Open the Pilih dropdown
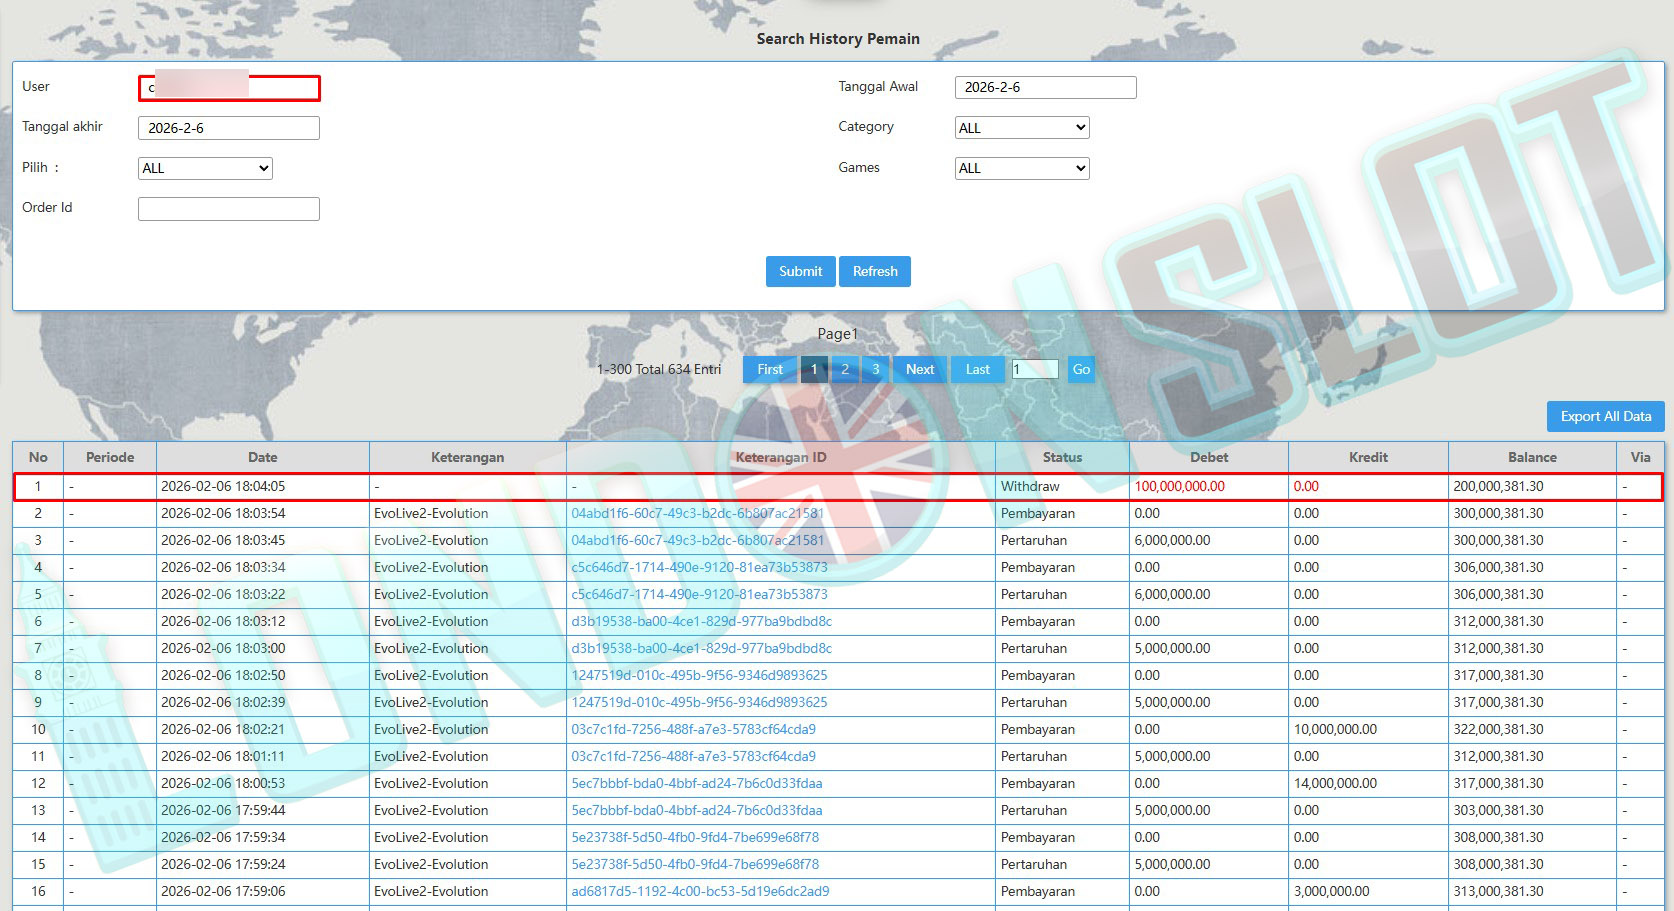The width and height of the screenshot is (1674, 911). tap(205, 168)
